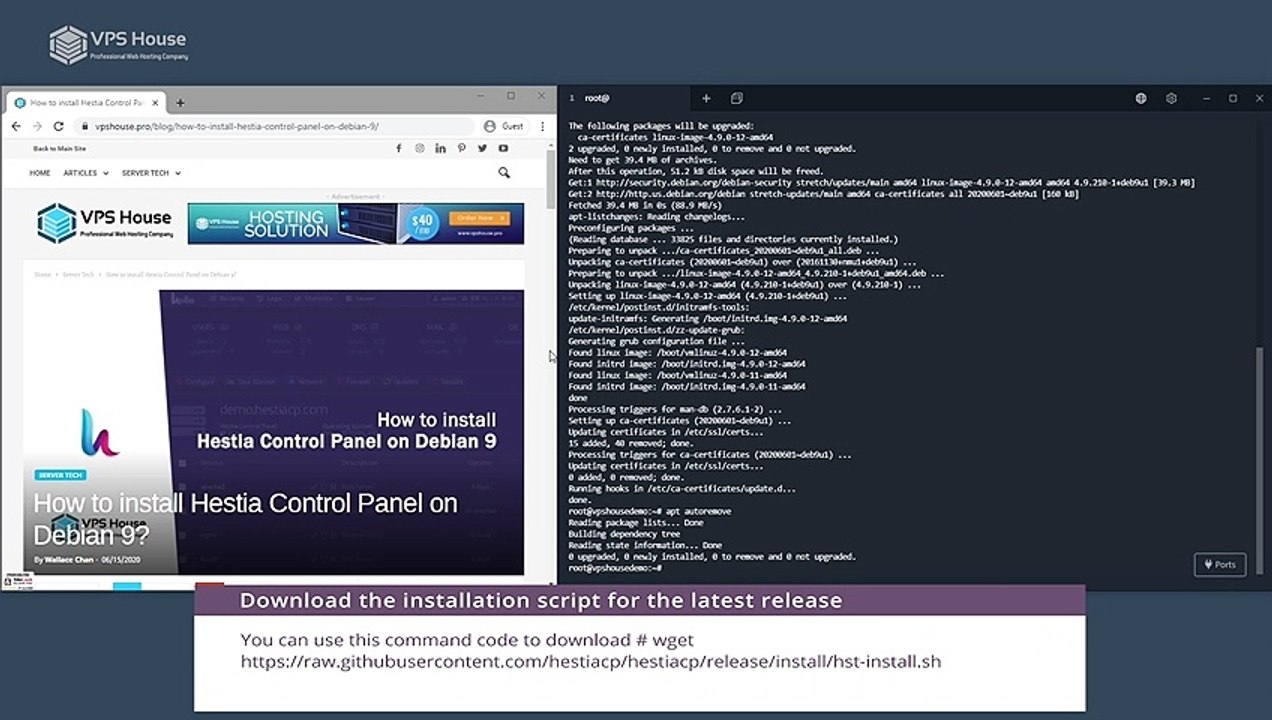Click the 'apt autoremove' command line
Viewport: 1272px width, 720px height.
point(650,511)
